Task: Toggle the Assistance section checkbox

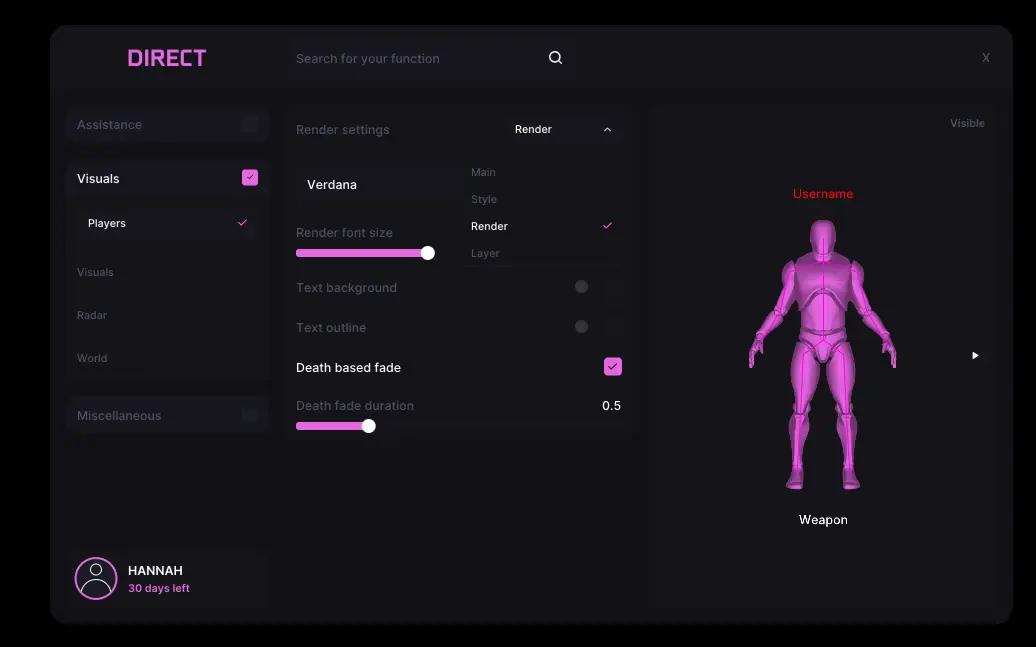Action: (x=250, y=124)
